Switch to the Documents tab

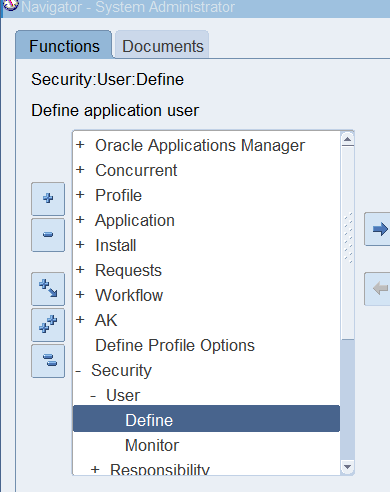coord(162,46)
